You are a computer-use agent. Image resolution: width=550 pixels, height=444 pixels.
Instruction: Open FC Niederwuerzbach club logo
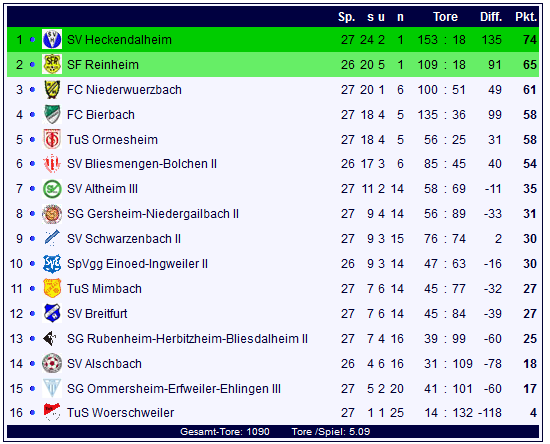click(52, 89)
